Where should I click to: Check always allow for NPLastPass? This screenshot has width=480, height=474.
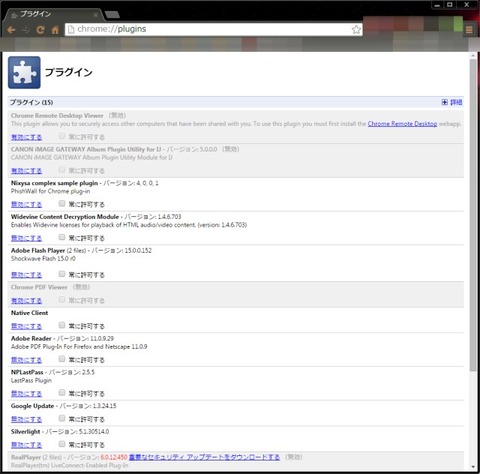point(62,392)
